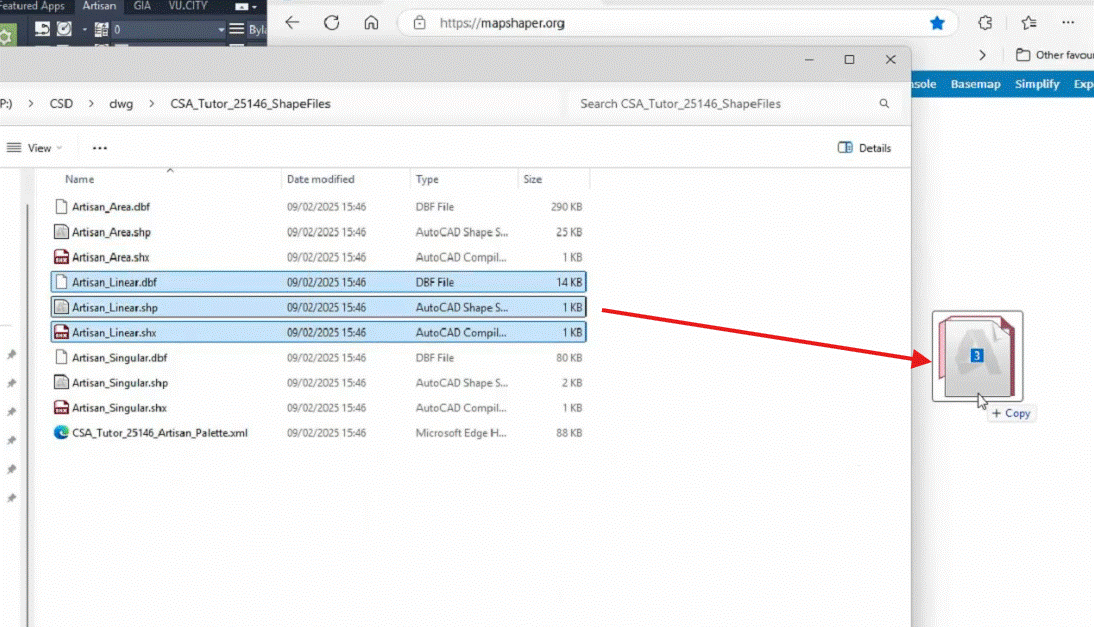Viewport: 1094px width, 627px height.
Task: Click the Basemap button in mapshaper
Action: coord(975,84)
